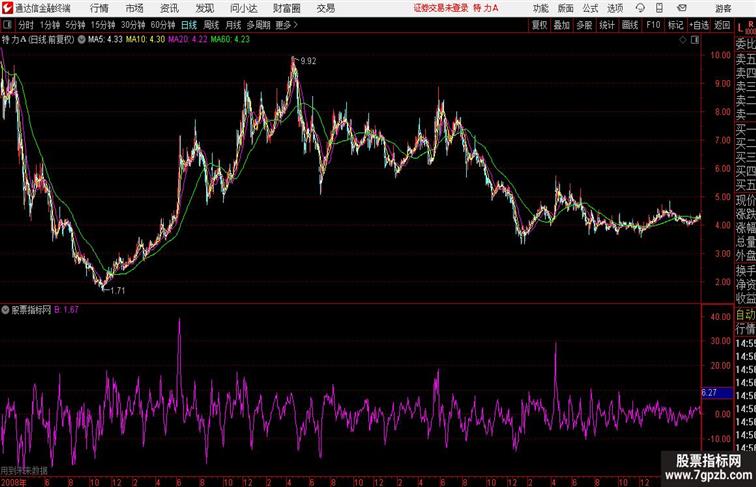Select the 日线 daily chart tab
Viewport: 756px width, 487px height.
point(189,25)
